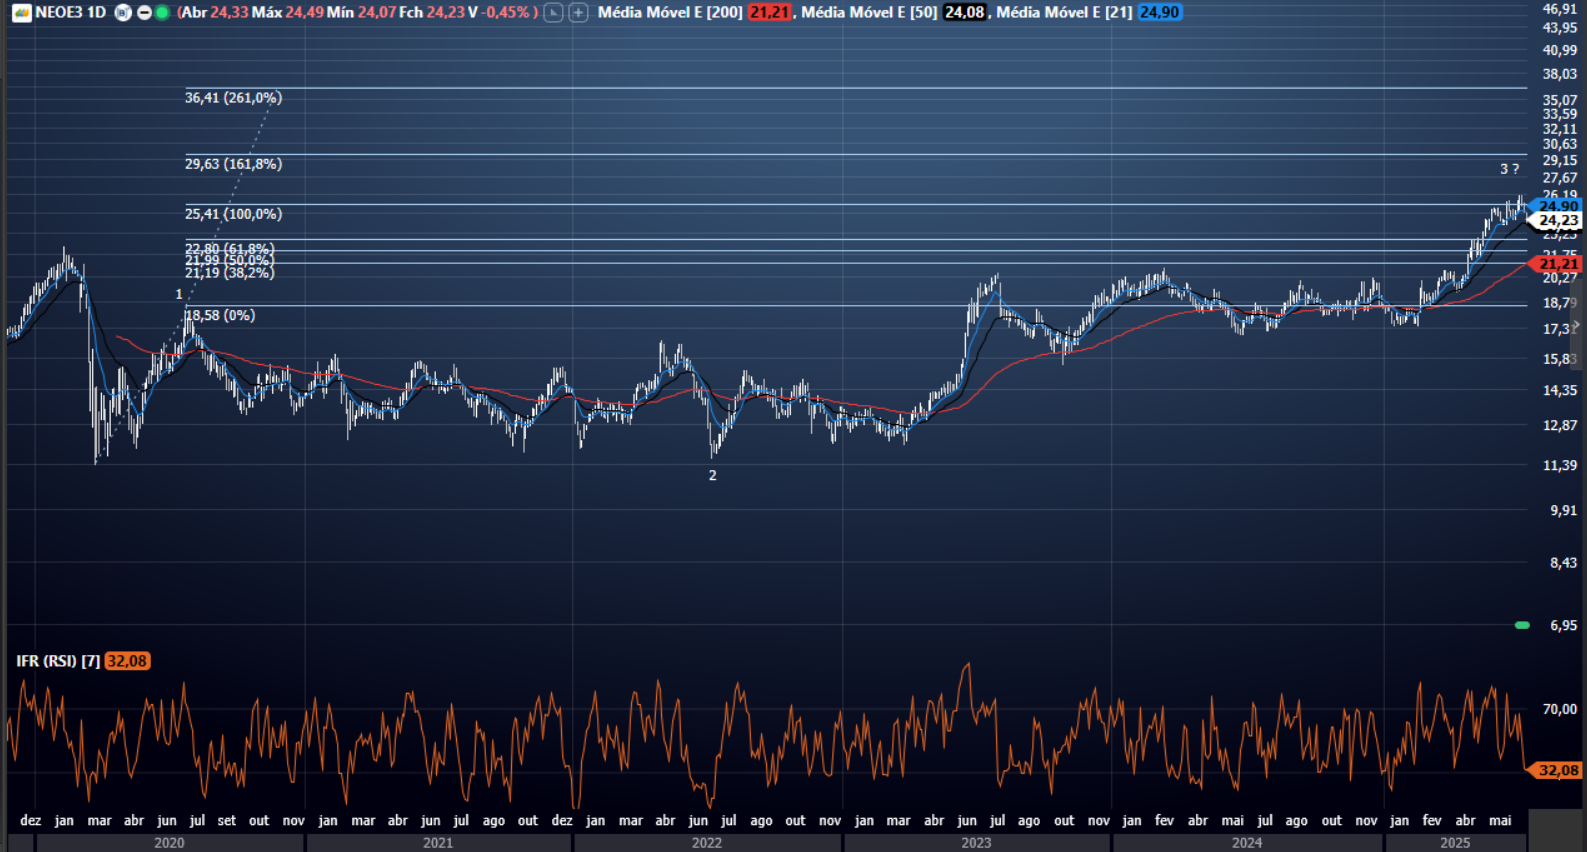Select the 36,41 (261,0%) Fibonacci level label

[x=233, y=97]
